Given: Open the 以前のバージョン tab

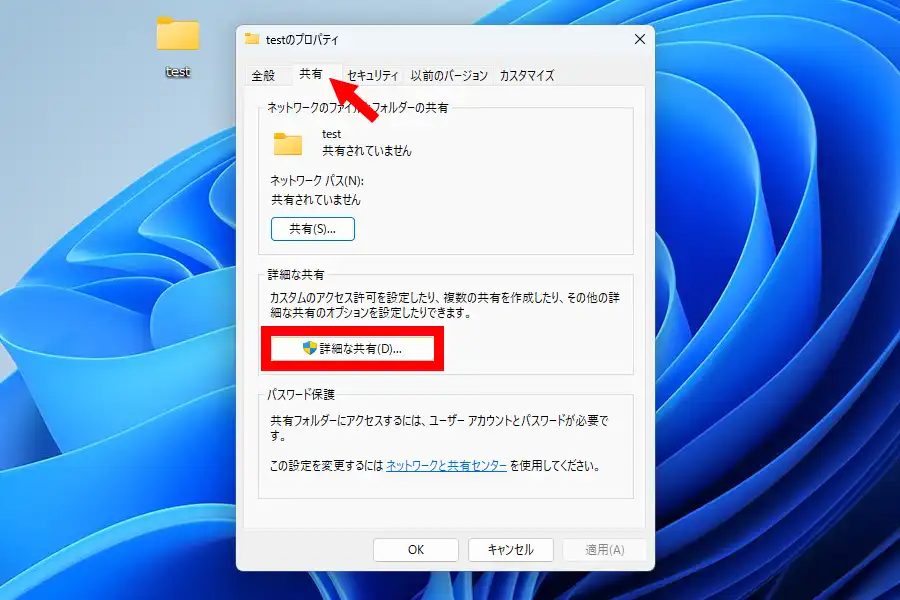Looking at the screenshot, I should click(449, 75).
